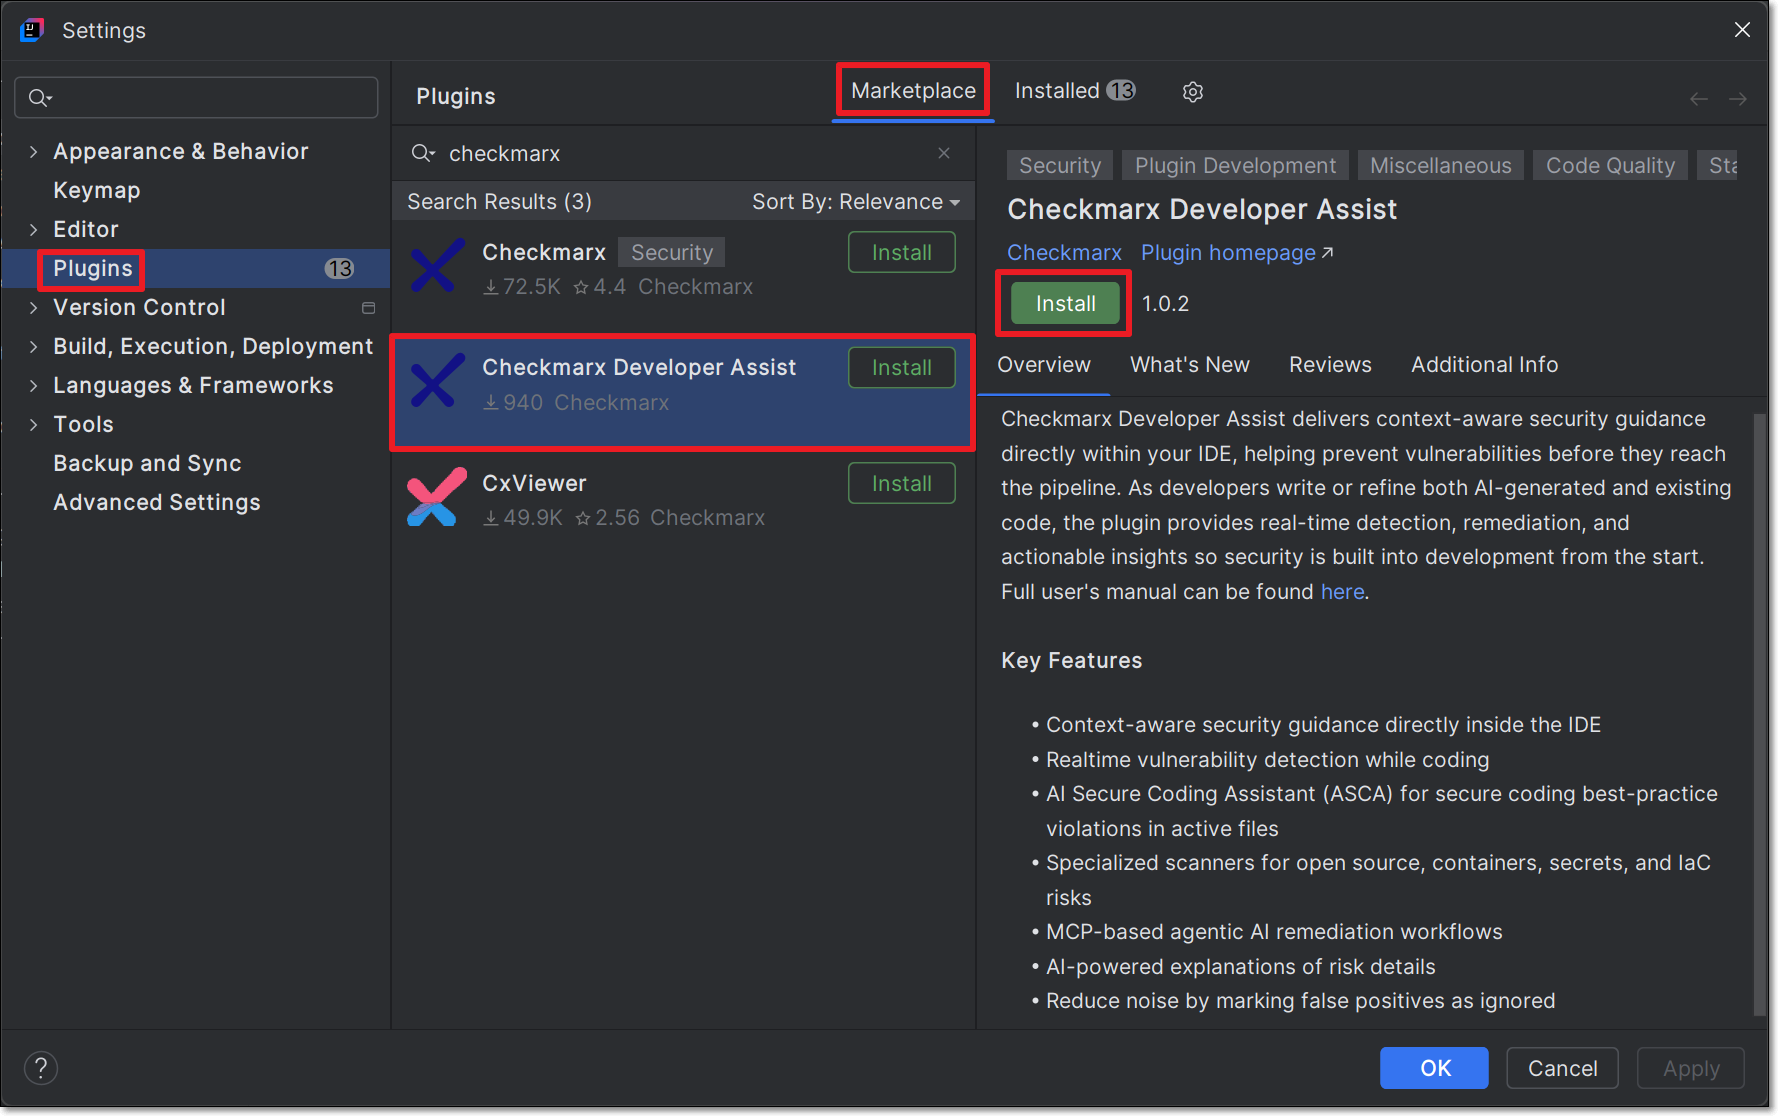Expand Languages & Frameworks section
Screen dimensions: 1778x1116
33,386
